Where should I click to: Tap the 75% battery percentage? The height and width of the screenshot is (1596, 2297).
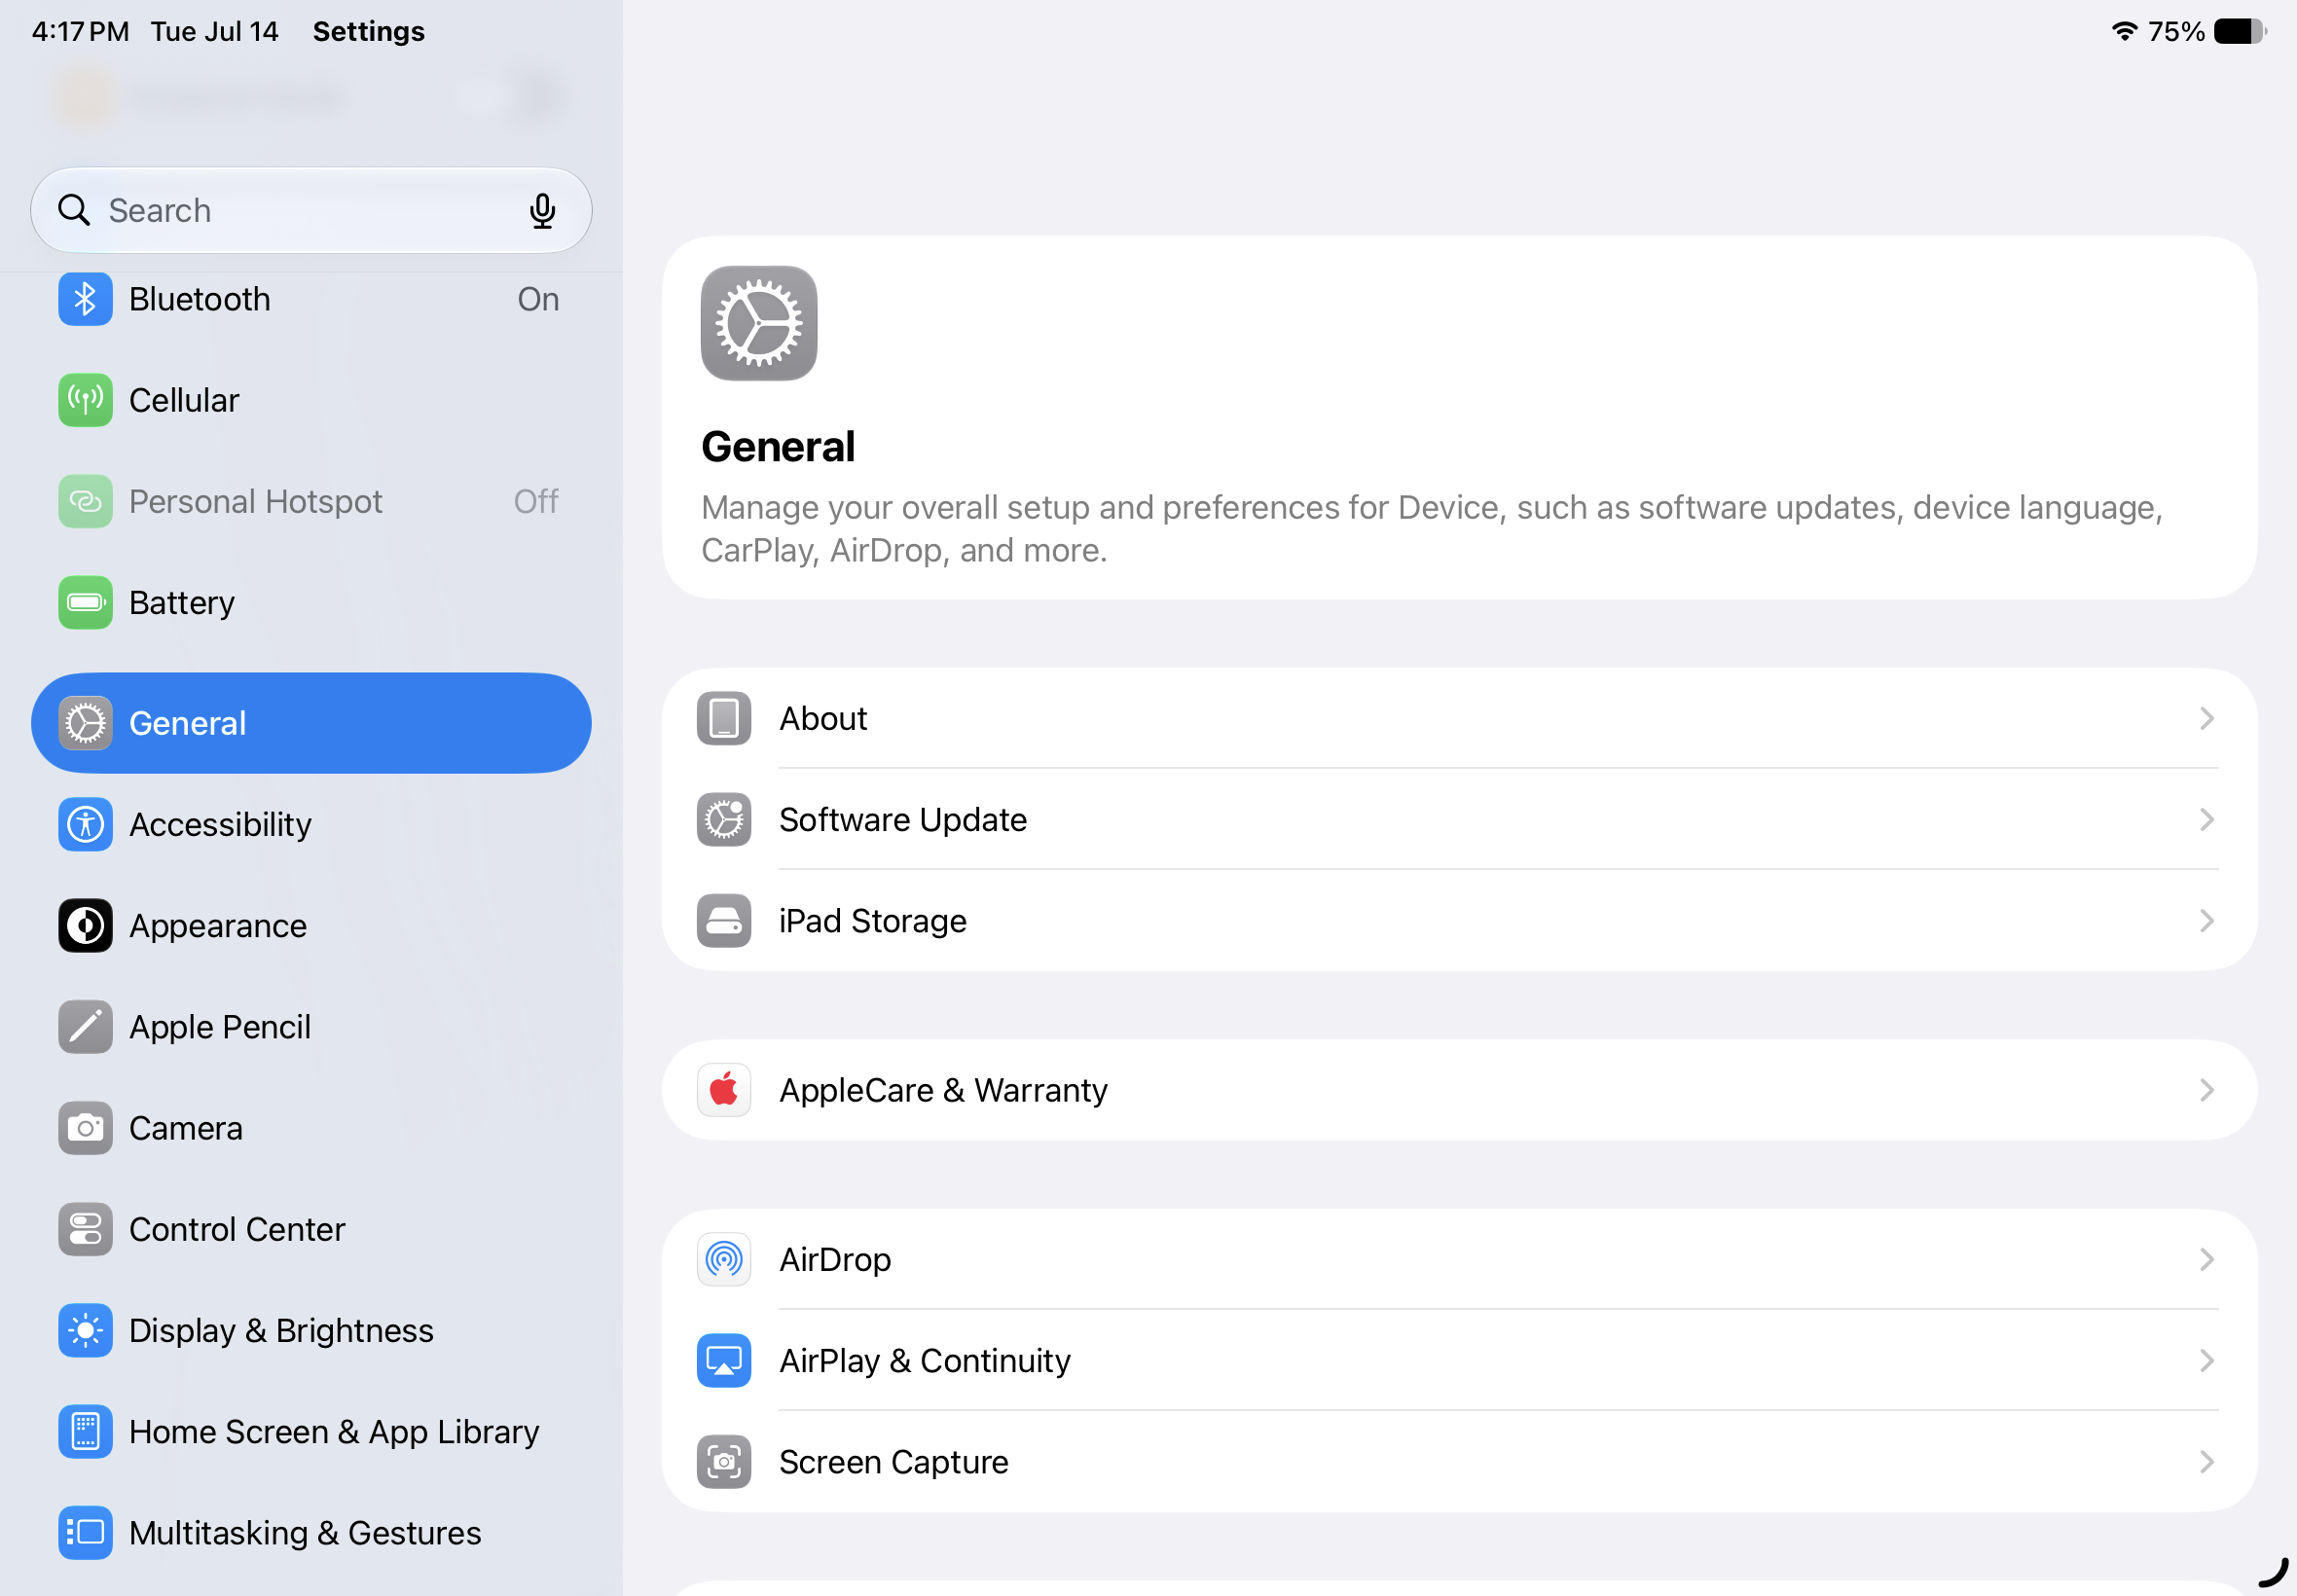(x=2176, y=31)
